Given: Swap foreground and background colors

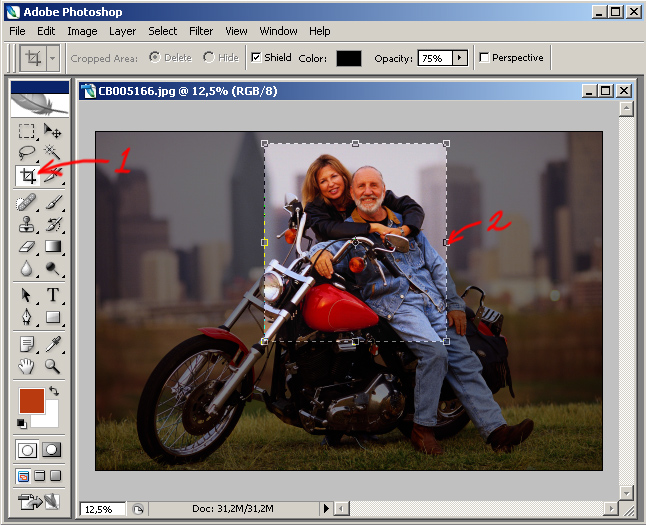Looking at the screenshot, I should (x=54, y=391).
